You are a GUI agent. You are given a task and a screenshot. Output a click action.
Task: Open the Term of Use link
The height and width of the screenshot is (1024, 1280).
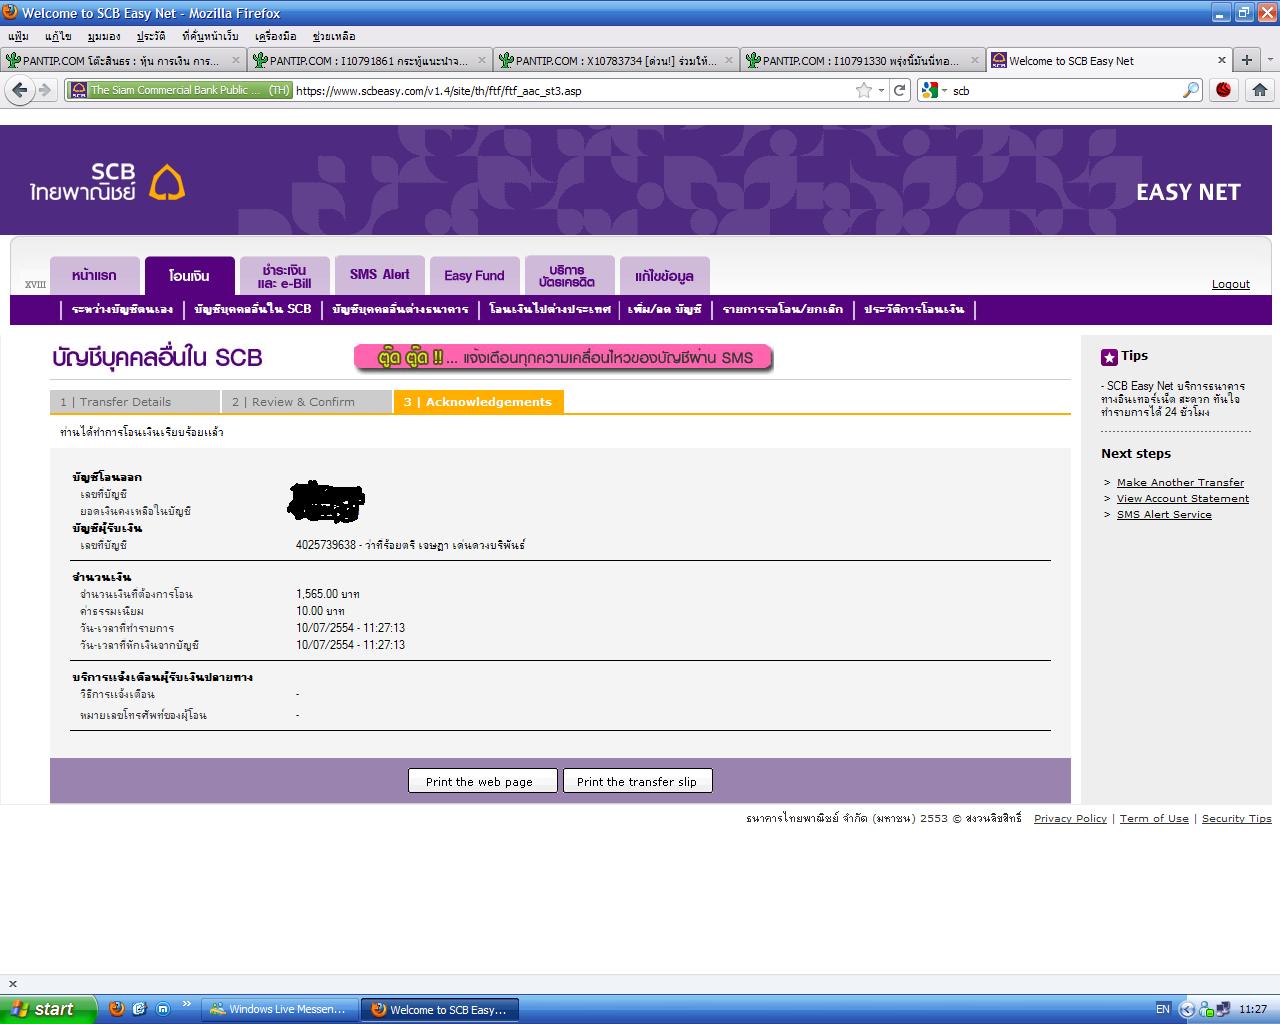point(1154,818)
